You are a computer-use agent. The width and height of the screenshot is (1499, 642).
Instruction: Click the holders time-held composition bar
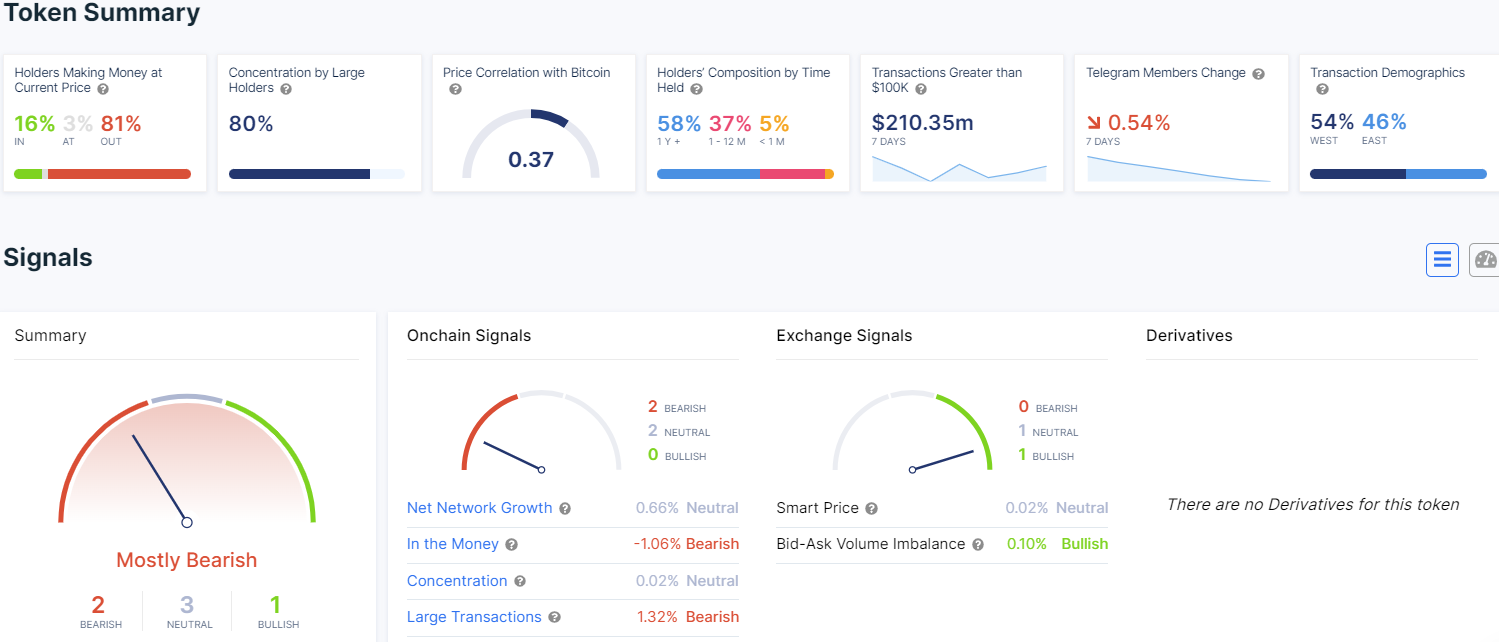(745, 174)
